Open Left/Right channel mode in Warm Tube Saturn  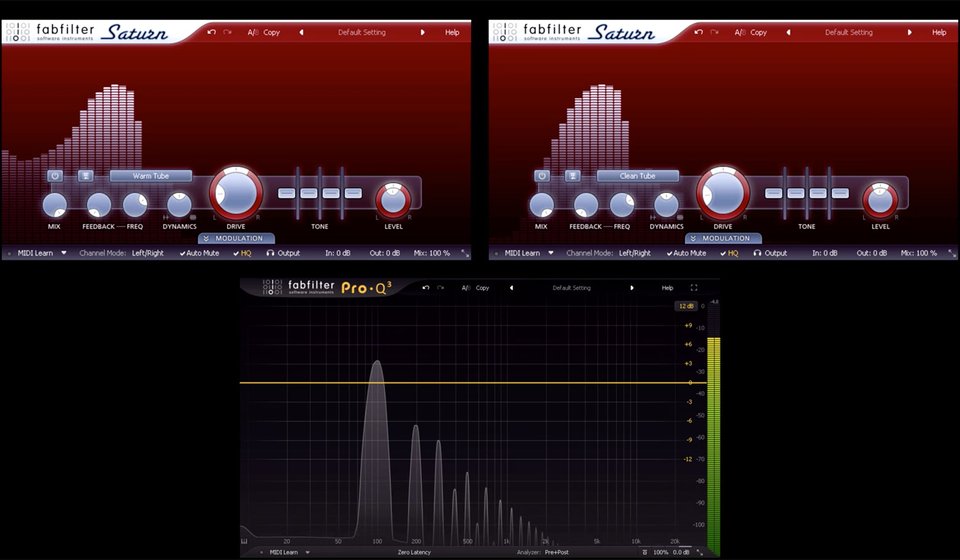pyautogui.click(x=148, y=253)
